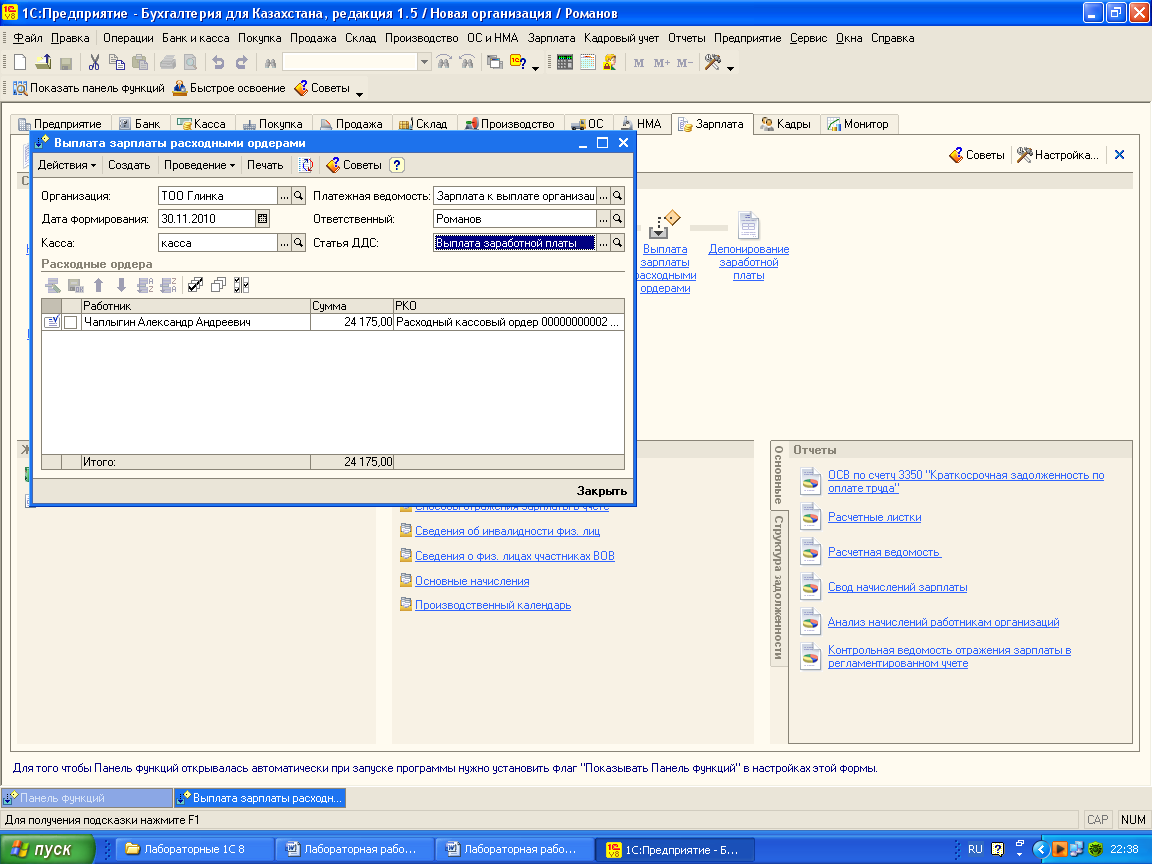The width and height of the screenshot is (1152, 864).
Task: Click ellipsis select button for Ответственный
Action: 603,219
